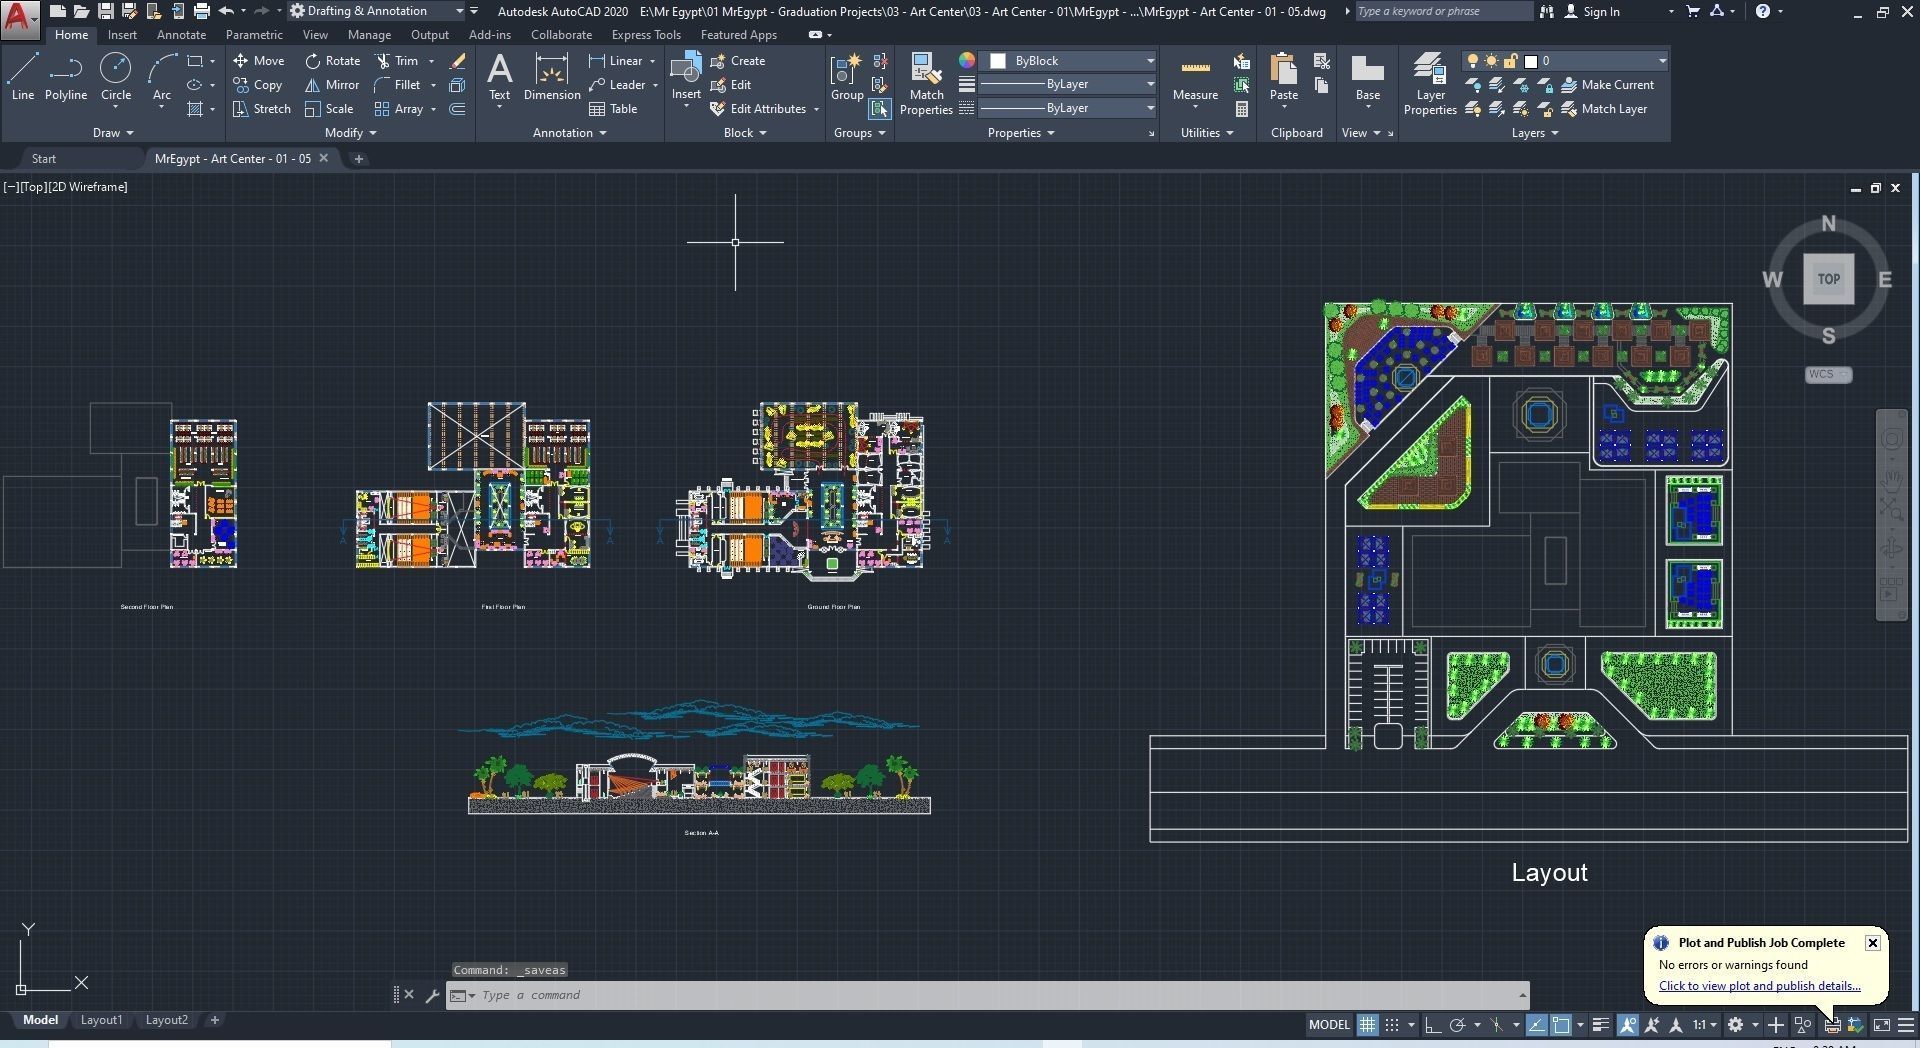Screen dimensions: 1920x1048
Task: Click the Copy tool in Modify panel
Action: 258,85
